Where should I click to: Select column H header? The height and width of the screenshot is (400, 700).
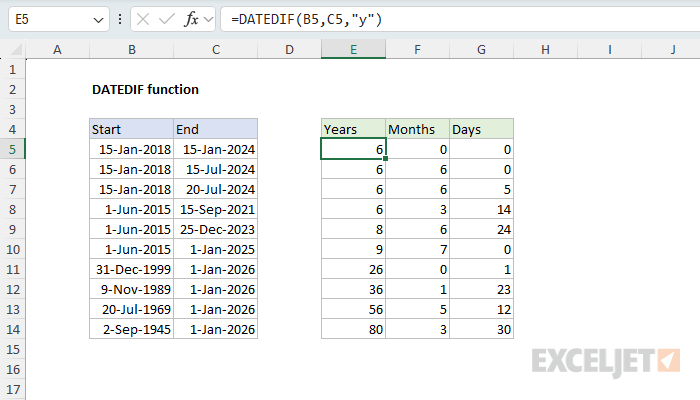545,50
